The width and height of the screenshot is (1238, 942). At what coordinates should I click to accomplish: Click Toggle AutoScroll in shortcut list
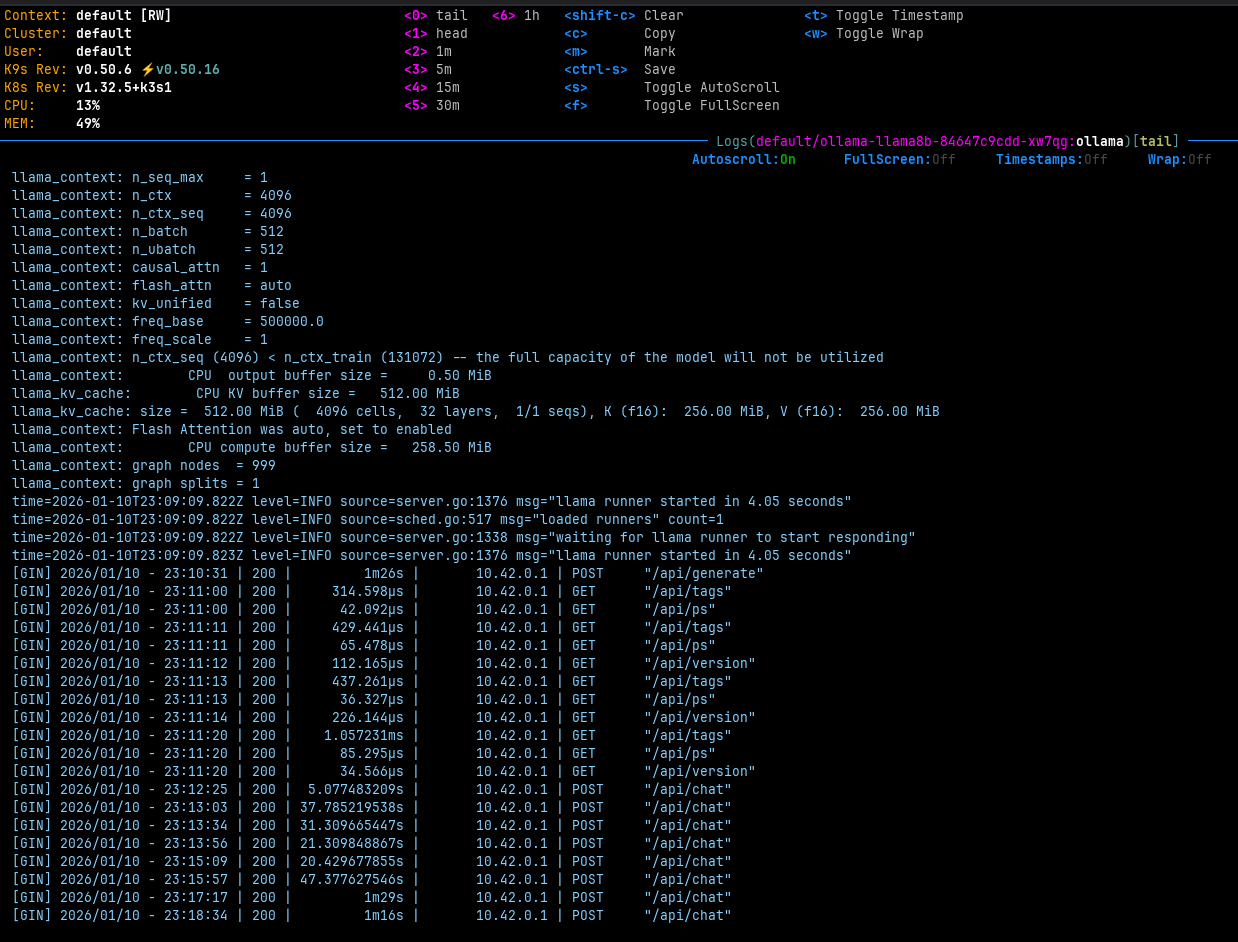click(711, 88)
